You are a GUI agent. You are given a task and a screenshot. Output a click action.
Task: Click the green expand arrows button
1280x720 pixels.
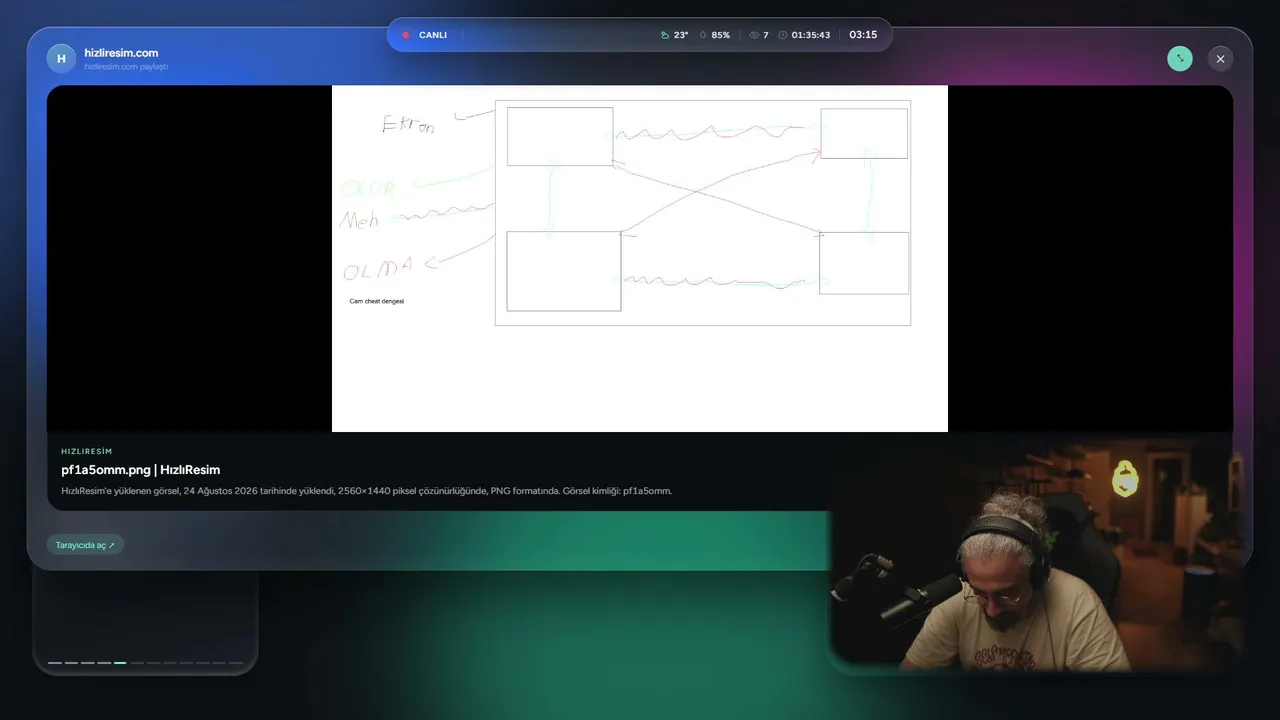pos(1180,59)
